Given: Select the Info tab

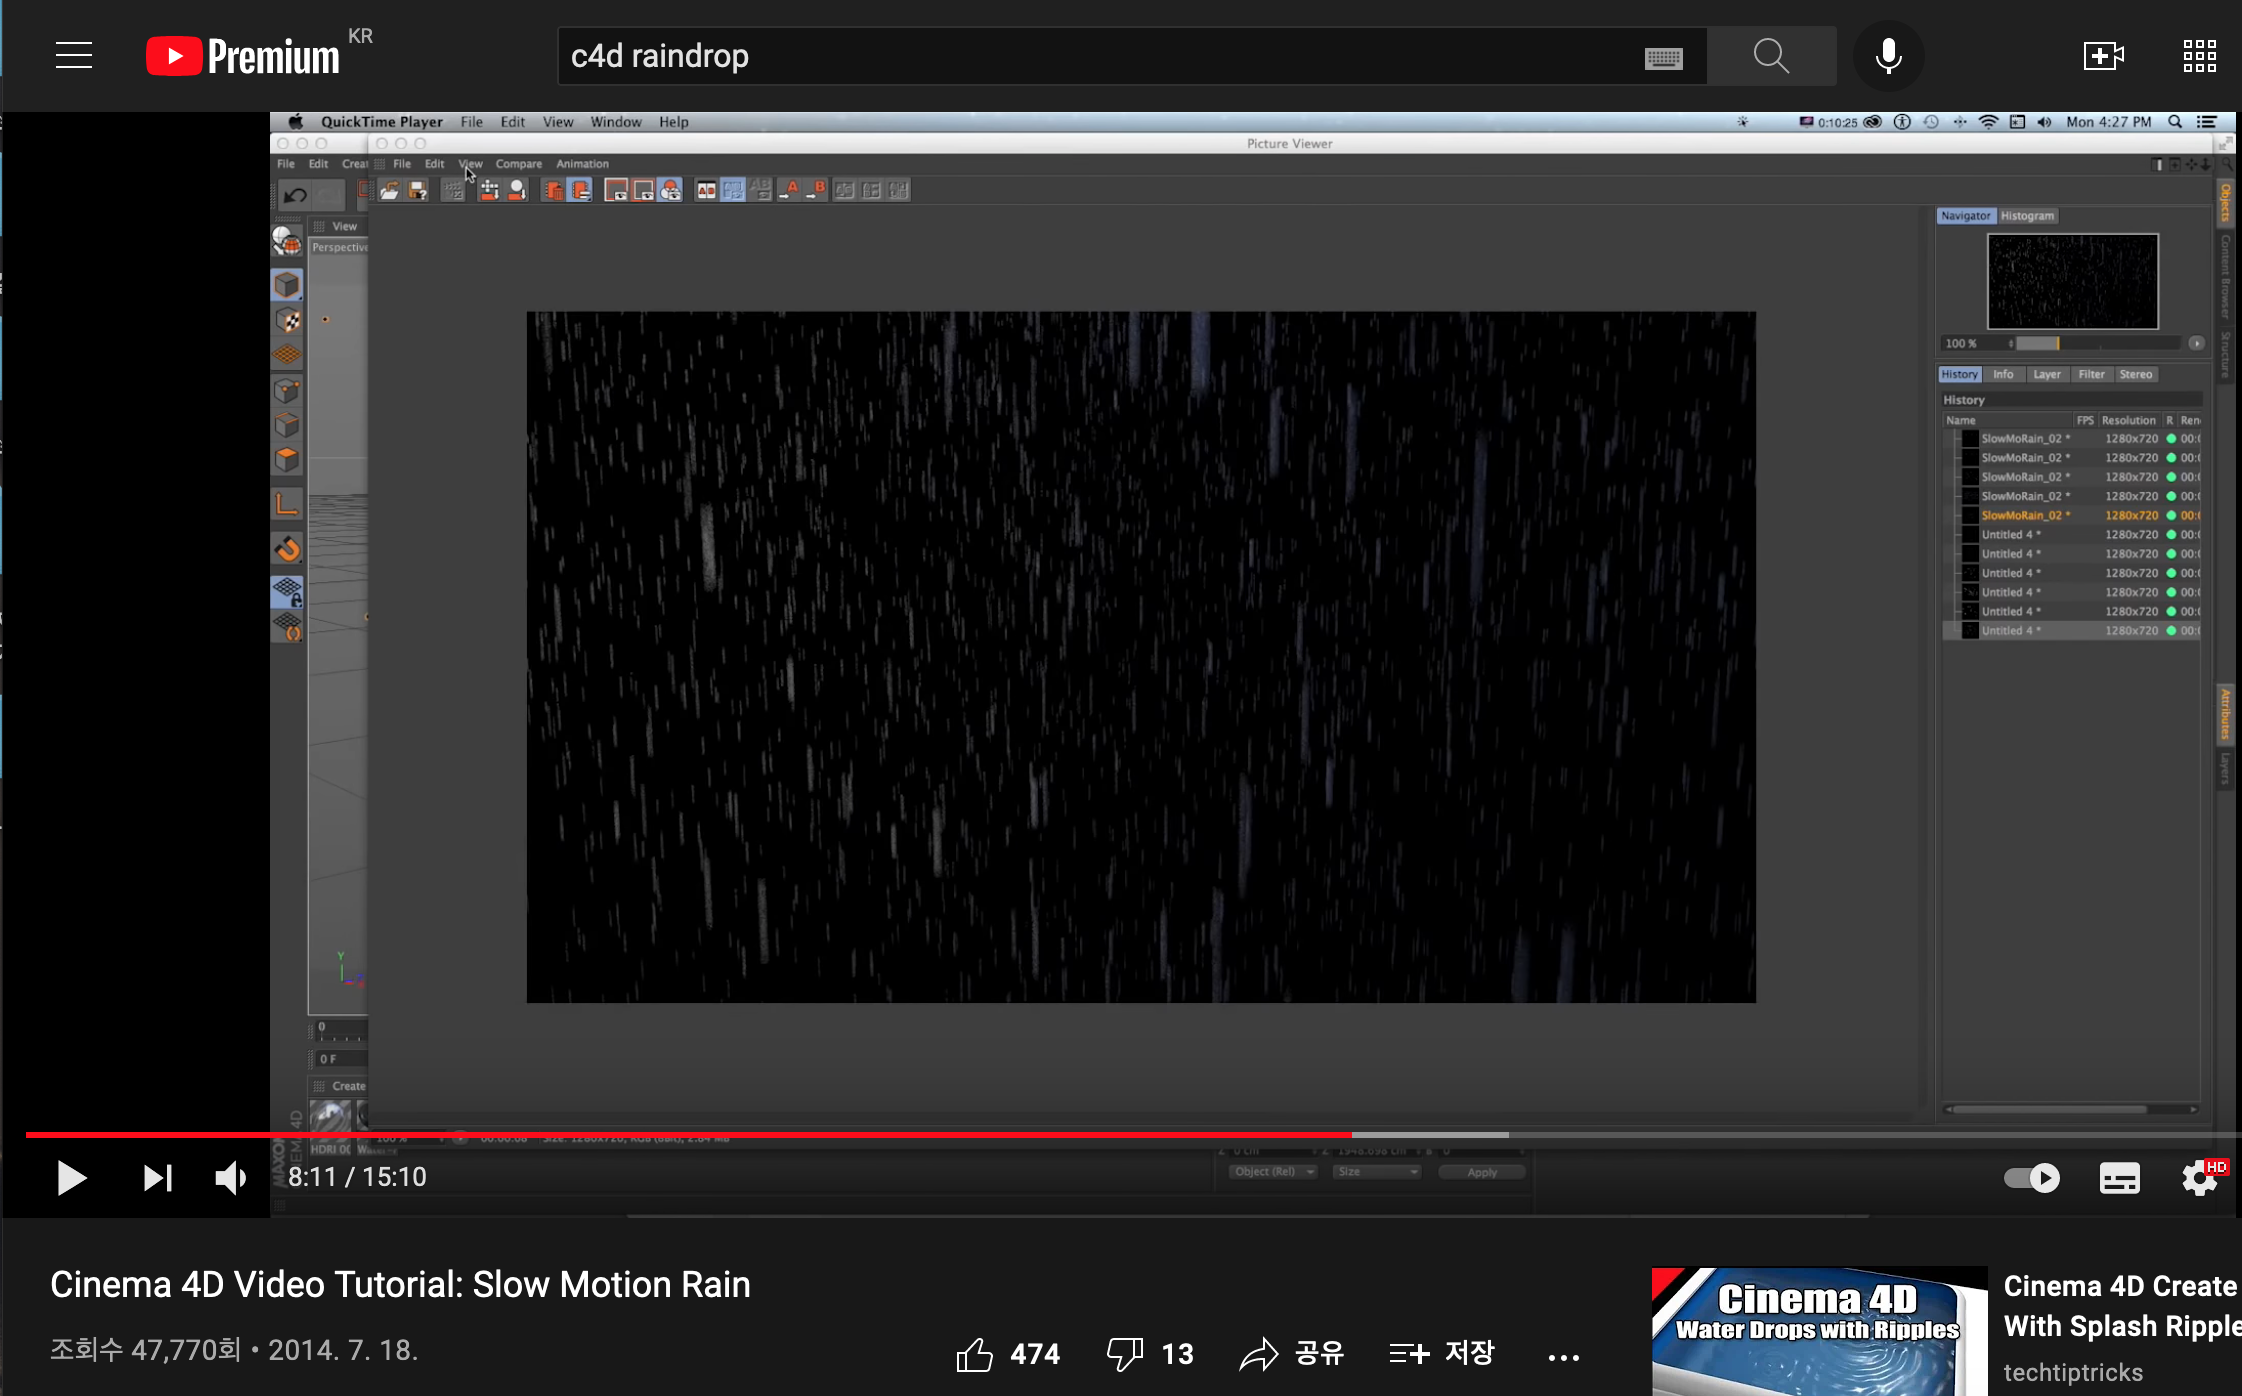Looking at the screenshot, I should pos(2003,375).
